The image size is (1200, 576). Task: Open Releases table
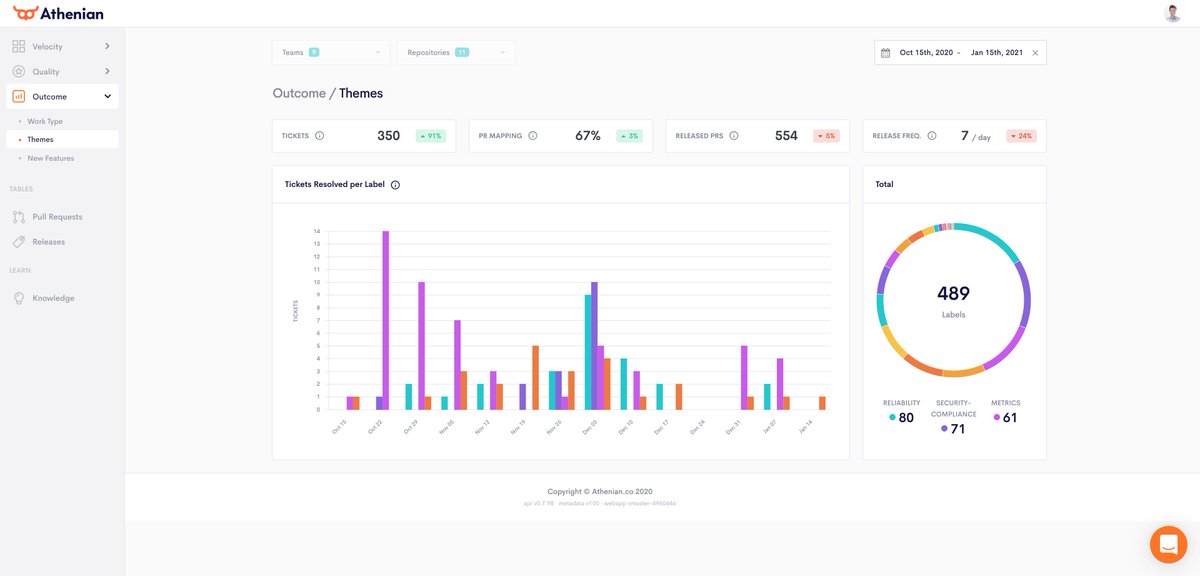pos(48,242)
